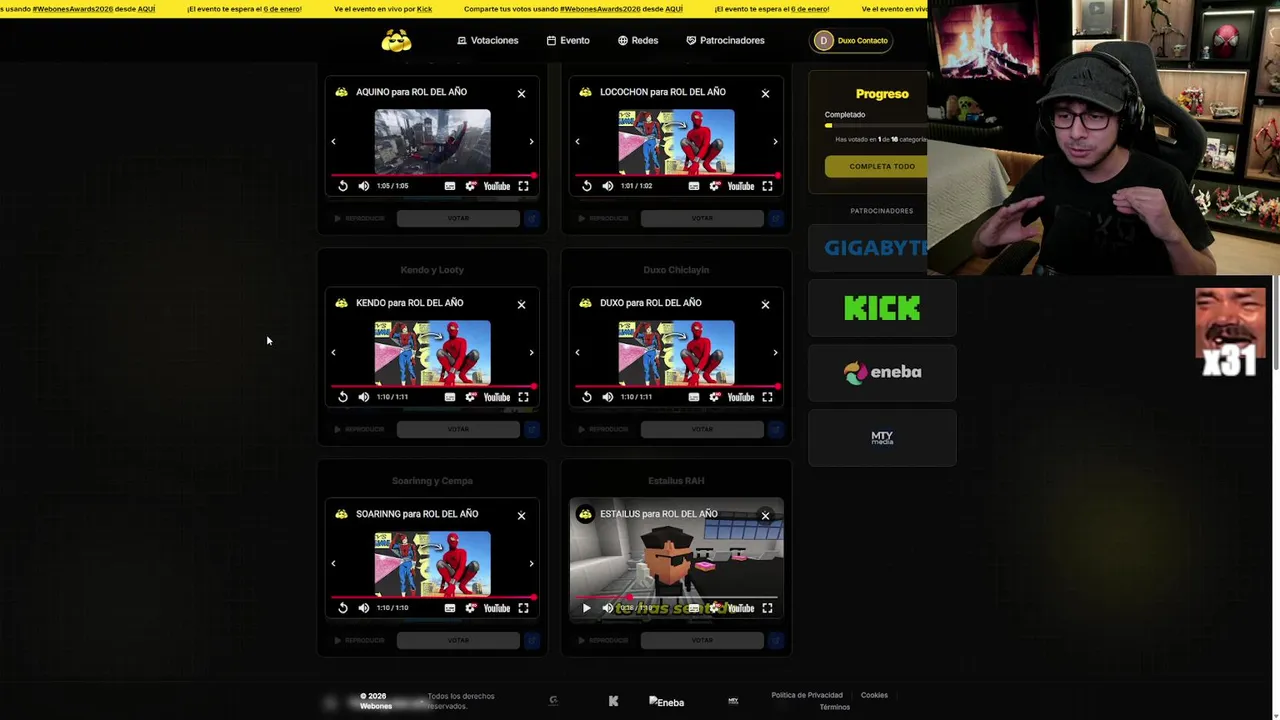Go to the next clip in LOCOCHON player
The width and height of the screenshot is (1280, 720).
coord(775,141)
